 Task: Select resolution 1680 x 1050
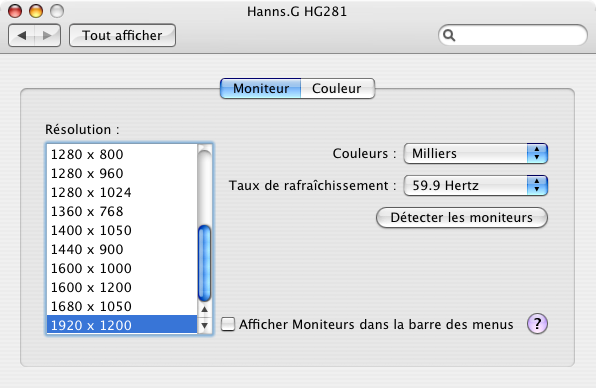coord(122,306)
